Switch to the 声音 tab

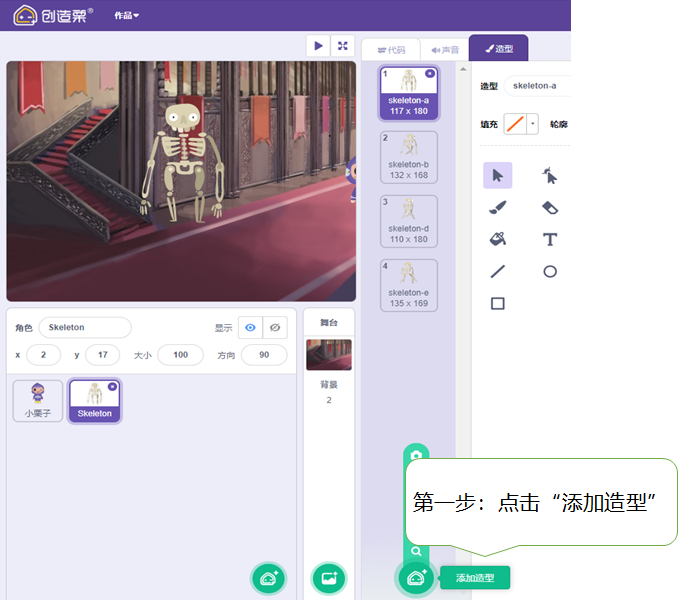445,50
